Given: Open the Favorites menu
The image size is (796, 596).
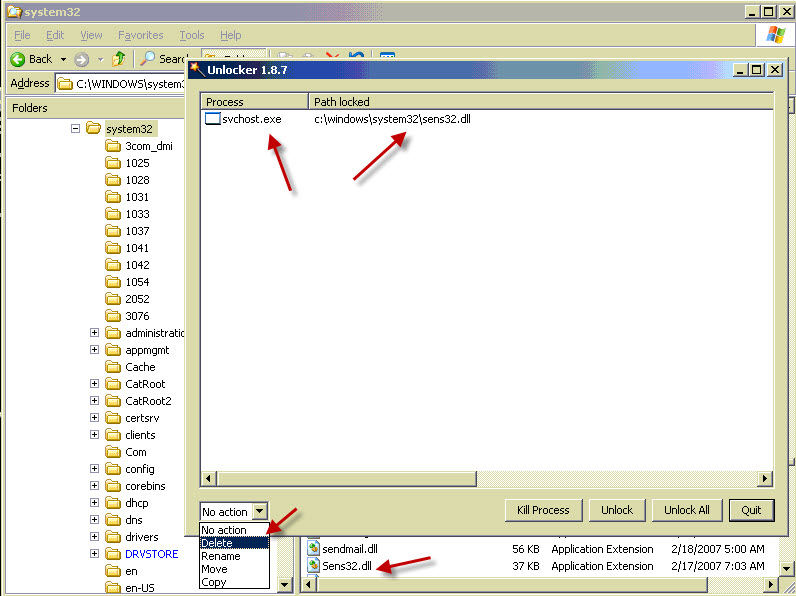Looking at the screenshot, I should pos(141,35).
